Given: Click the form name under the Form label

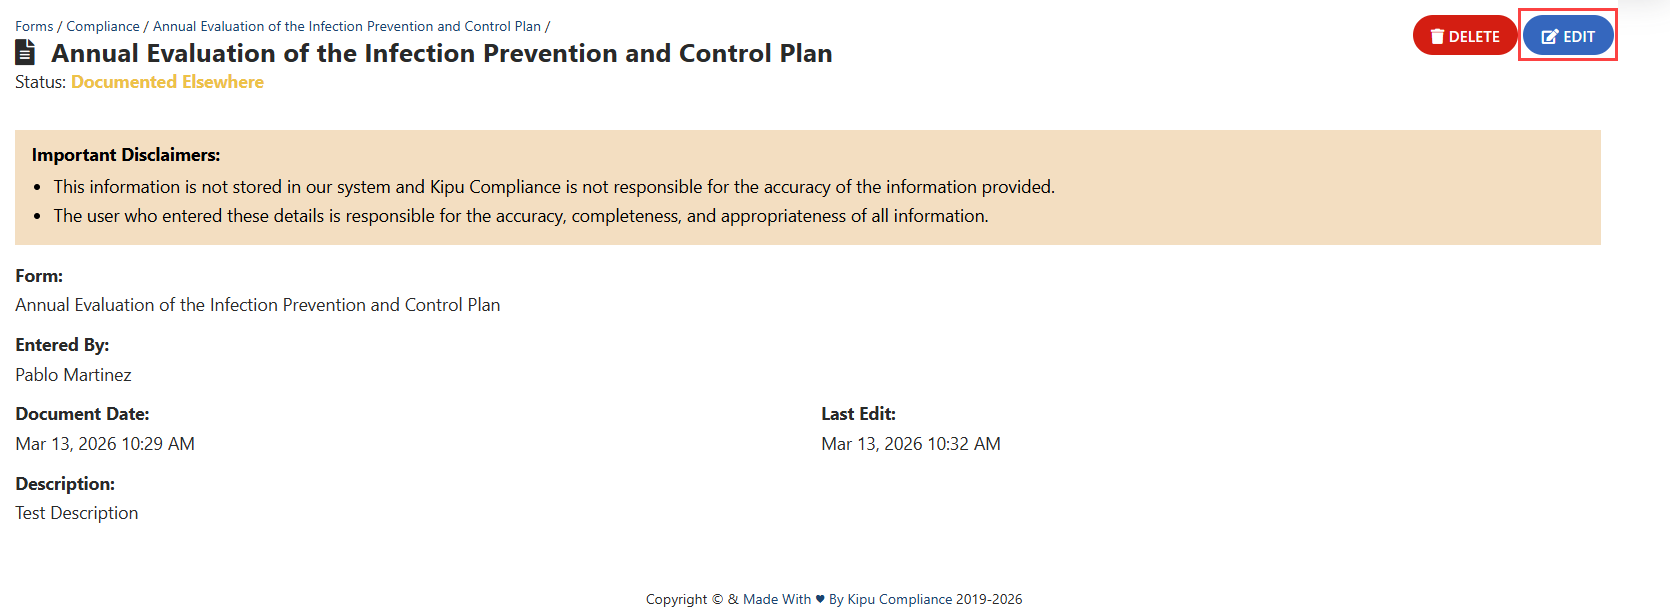Looking at the screenshot, I should (258, 305).
